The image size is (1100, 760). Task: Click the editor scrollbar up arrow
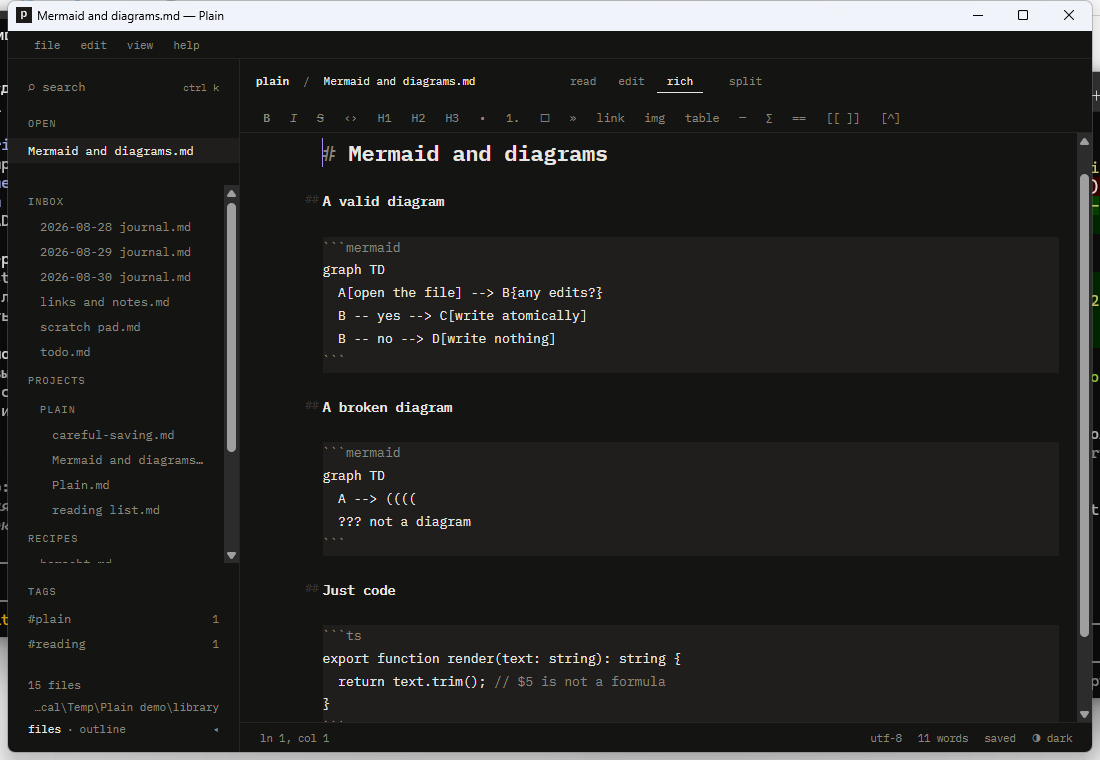pos(1085,142)
